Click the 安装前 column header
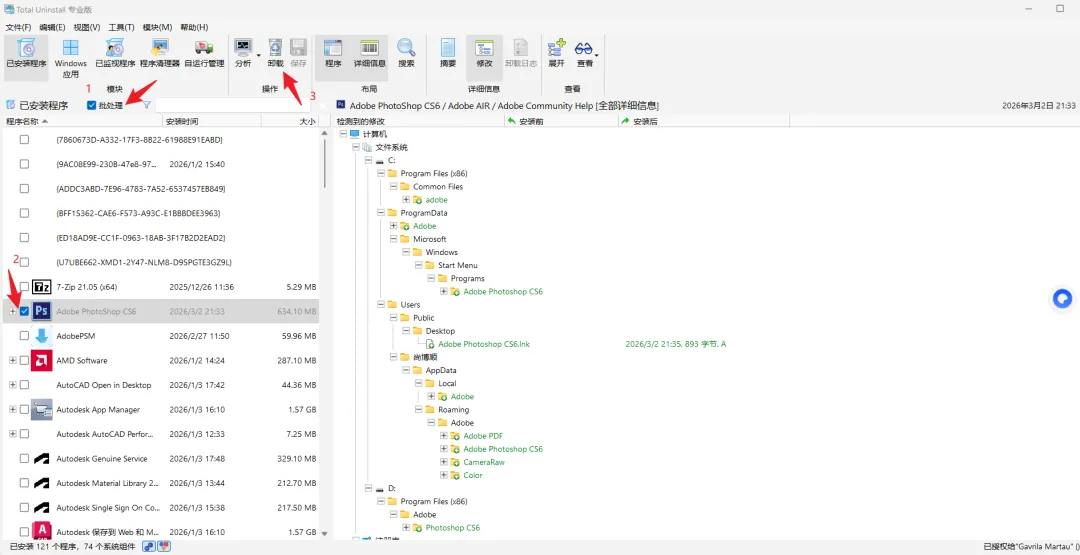Screen dimensions: 1080x555 (x=561, y=121)
